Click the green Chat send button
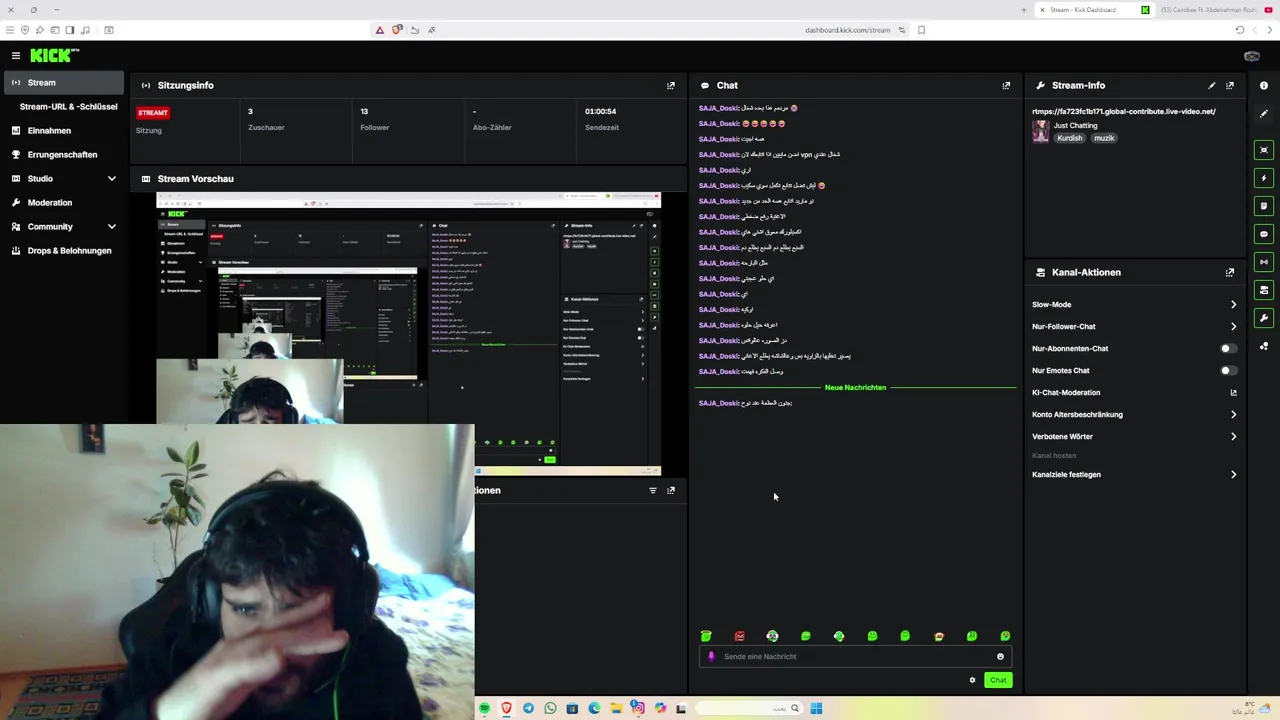Viewport: 1280px width, 720px height. click(x=998, y=680)
